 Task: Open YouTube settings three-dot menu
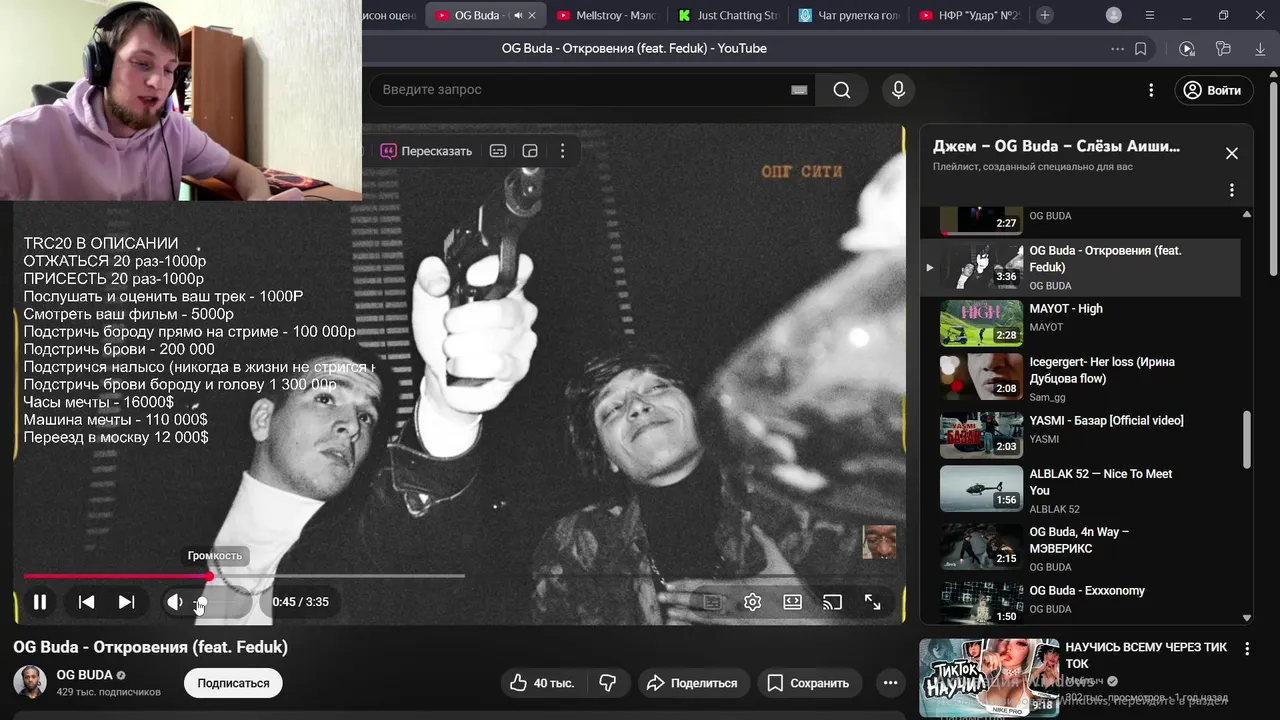point(1151,90)
